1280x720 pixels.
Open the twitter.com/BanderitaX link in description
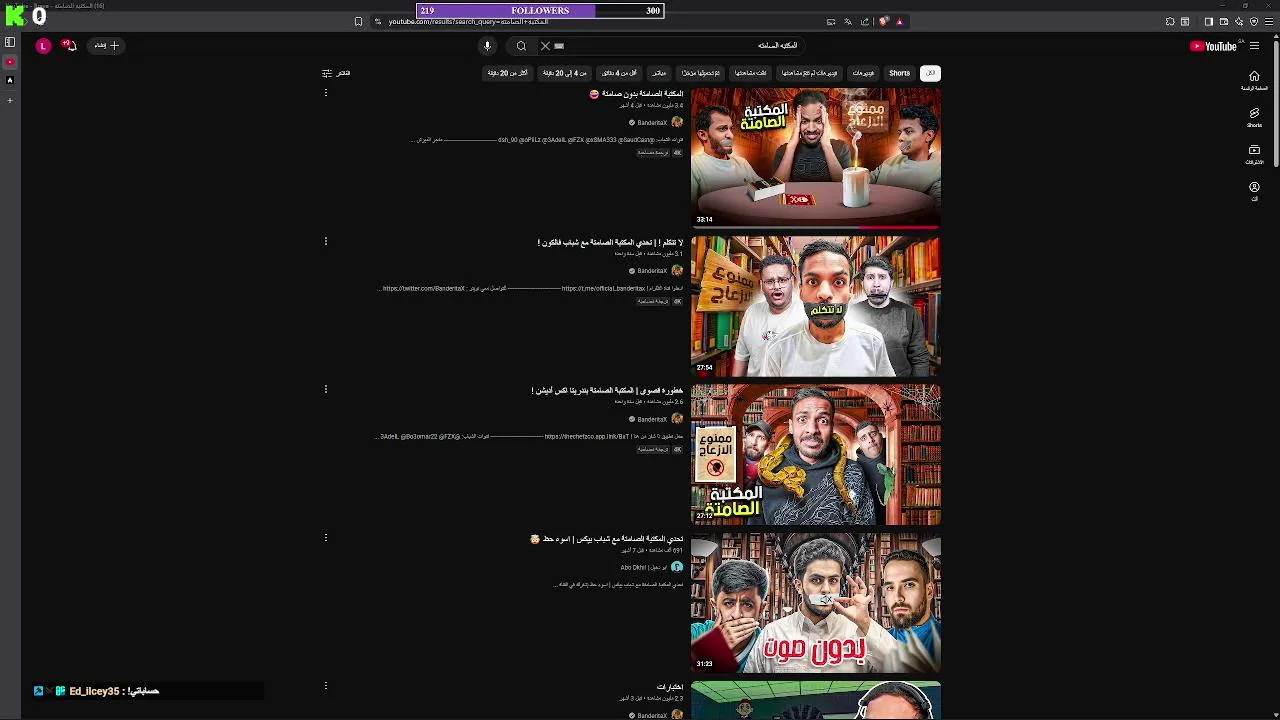[x=424, y=289]
